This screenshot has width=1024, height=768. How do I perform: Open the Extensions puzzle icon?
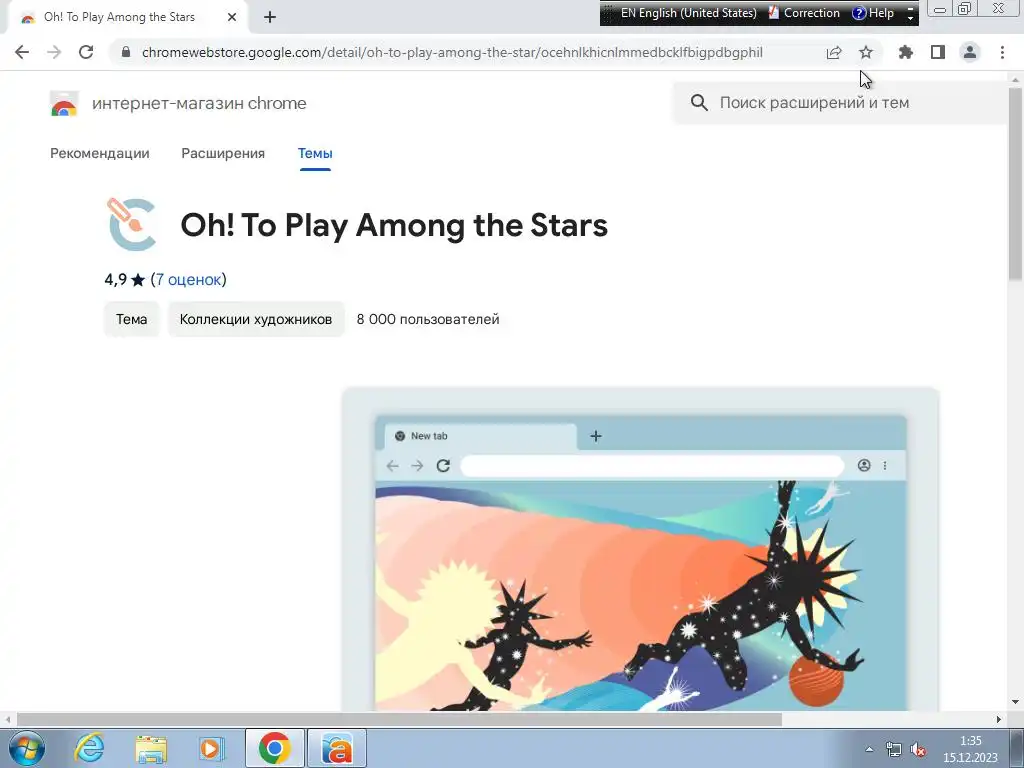click(x=906, y=52)
